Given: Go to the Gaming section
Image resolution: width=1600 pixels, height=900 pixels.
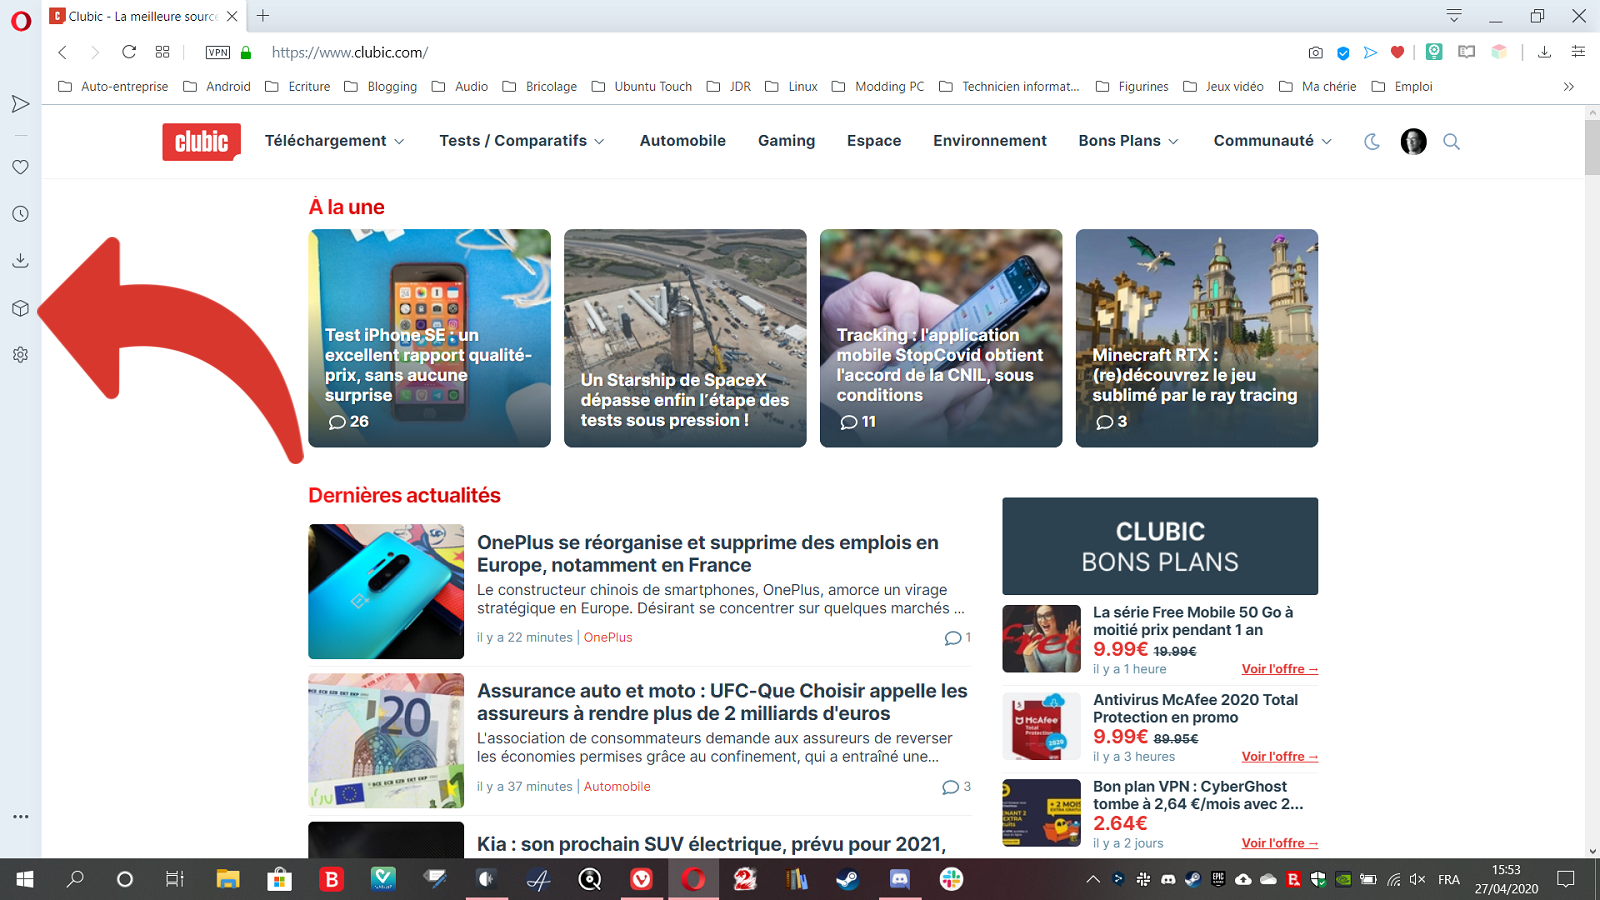Looking at the screenshot, I should point(786,141).
